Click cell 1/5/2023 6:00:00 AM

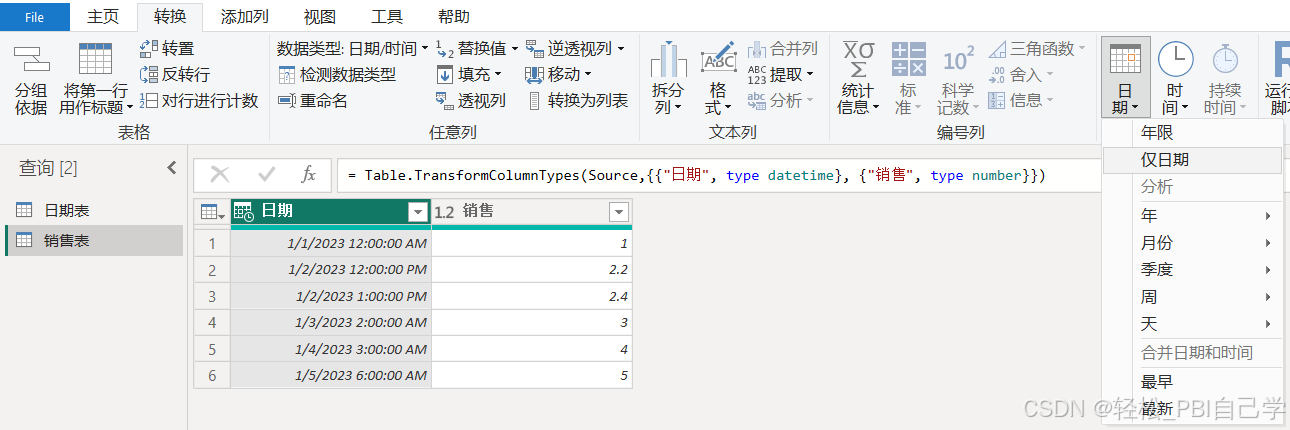point(331,375)
